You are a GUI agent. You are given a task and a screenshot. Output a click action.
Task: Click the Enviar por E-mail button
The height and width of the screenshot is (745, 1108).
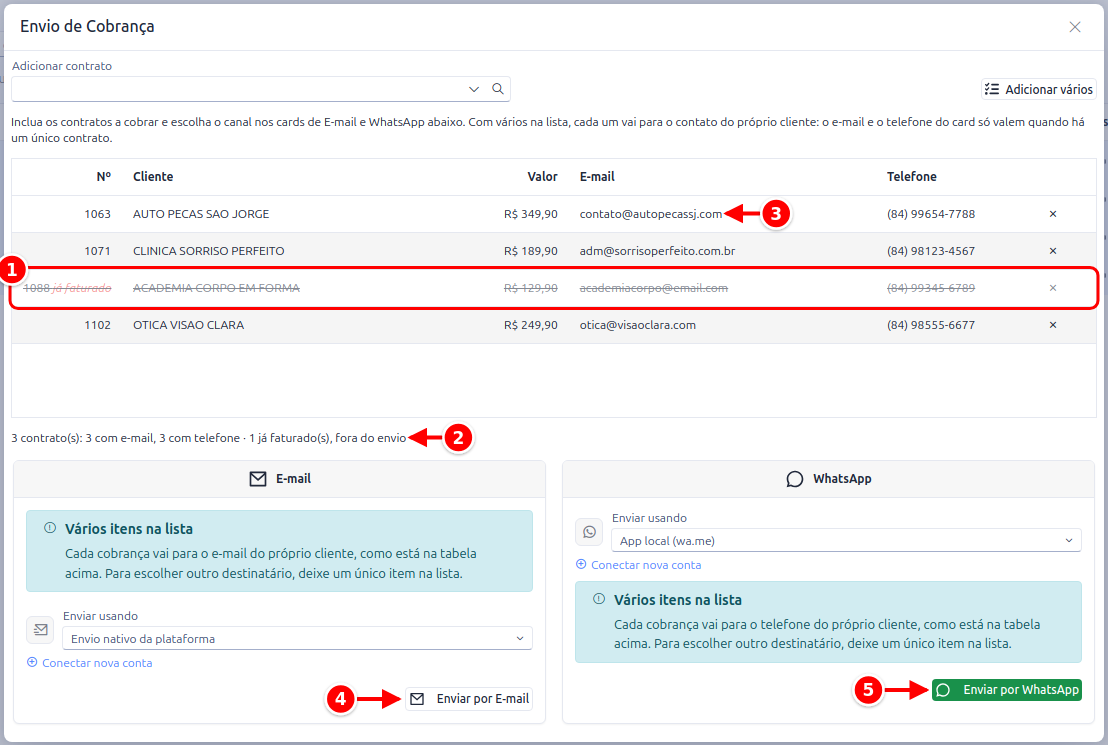click(x=468, y=698)
